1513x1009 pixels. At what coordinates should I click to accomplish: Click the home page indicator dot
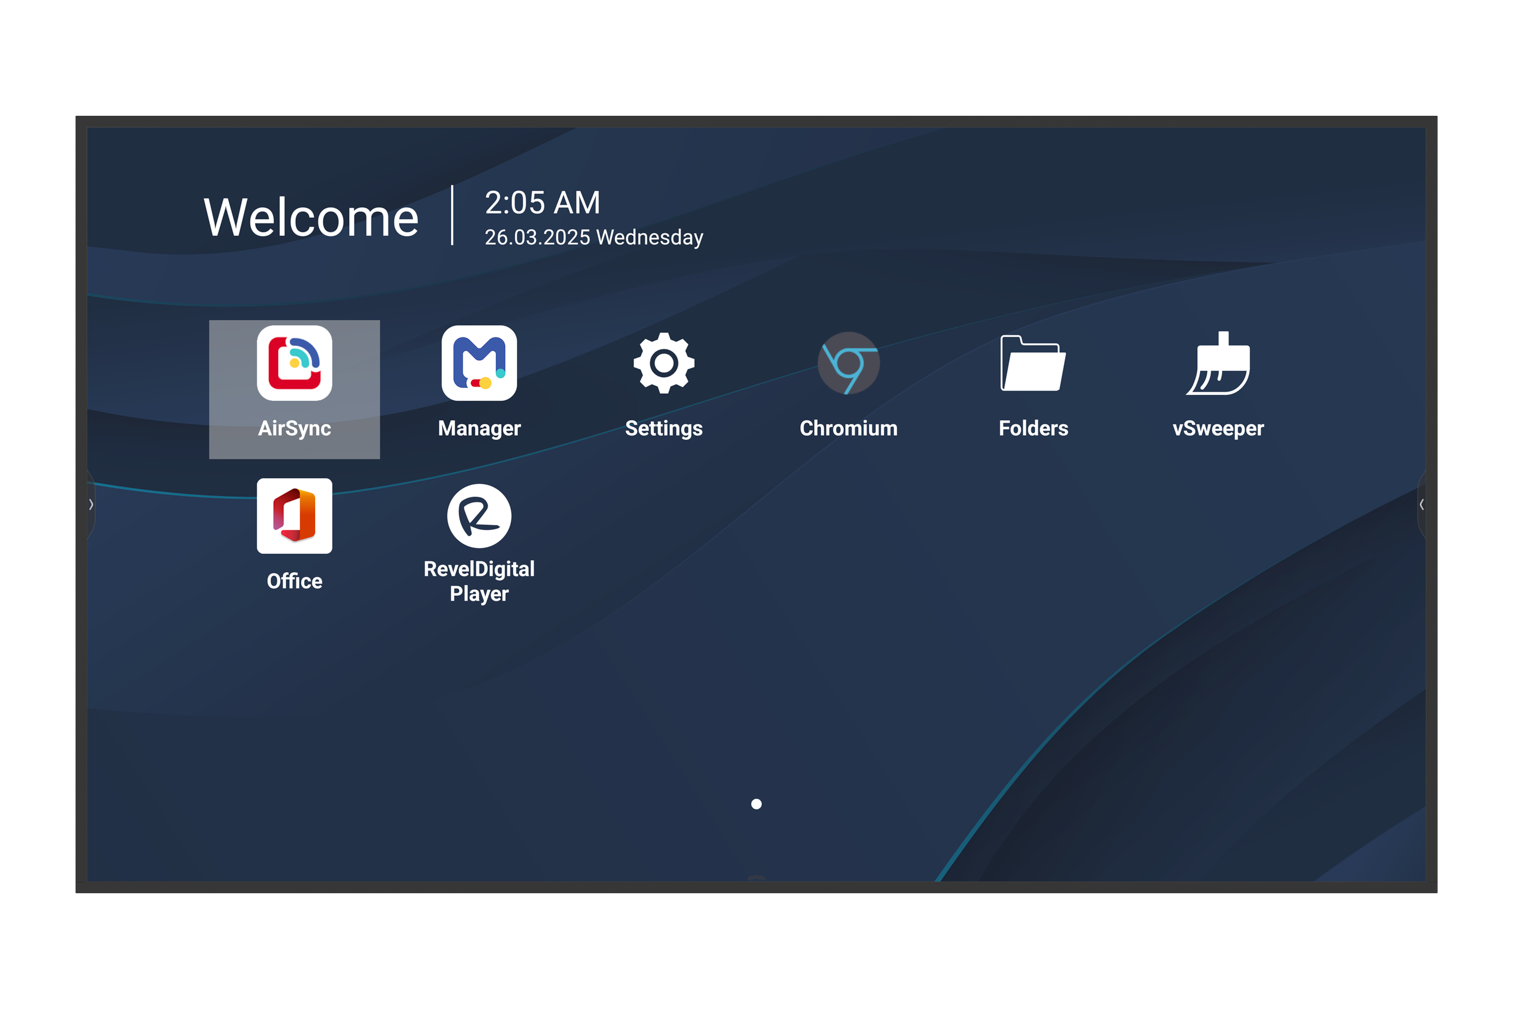click(x=756, y=804)
